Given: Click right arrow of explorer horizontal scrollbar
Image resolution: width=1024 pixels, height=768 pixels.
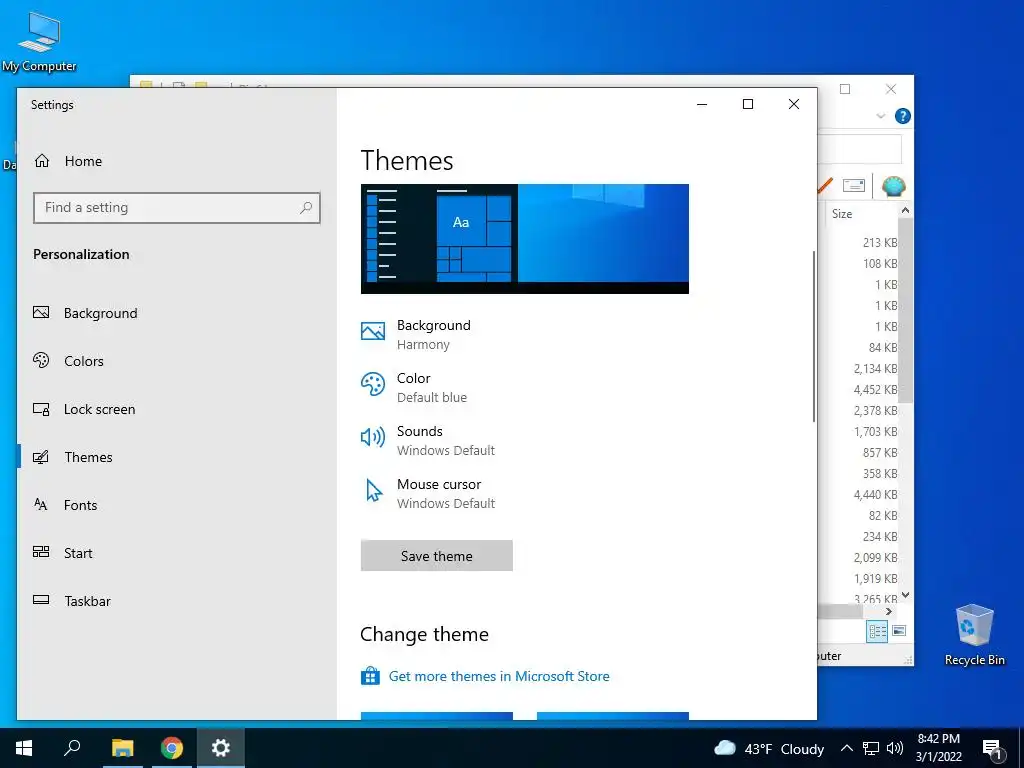Looking at the screenshot, I should click(x=888, y=611).
